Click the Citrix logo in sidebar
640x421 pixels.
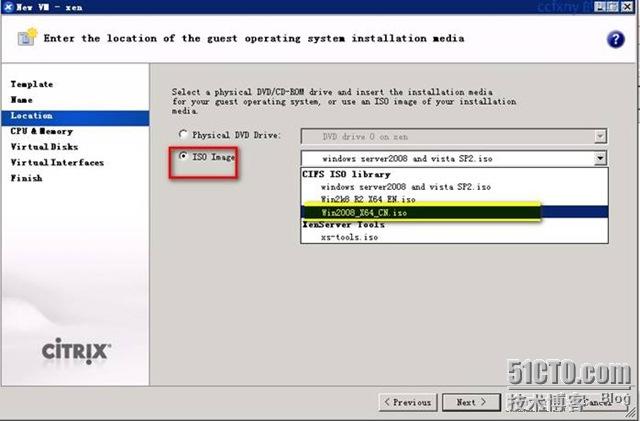click(x=76, y=351)
